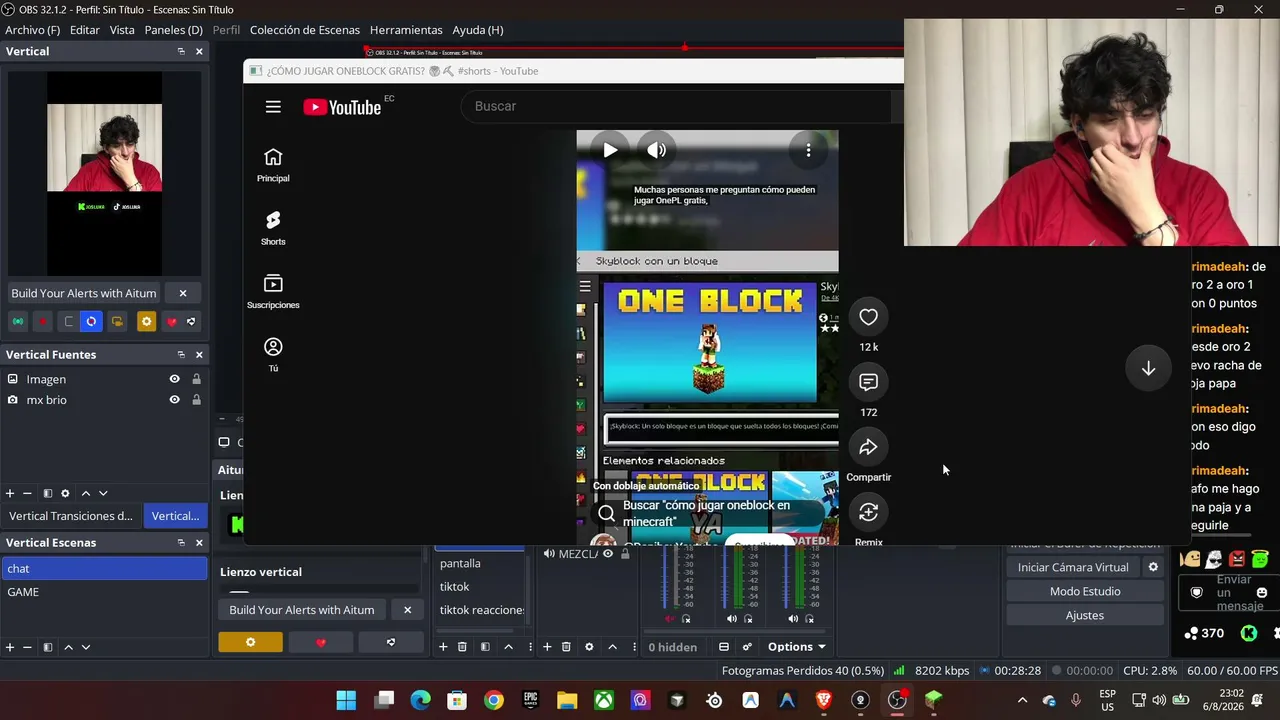This screenshot has width=1280, height=720.
Task: Move scene down in Vertical Escenas
Action: tap(86, 647)
